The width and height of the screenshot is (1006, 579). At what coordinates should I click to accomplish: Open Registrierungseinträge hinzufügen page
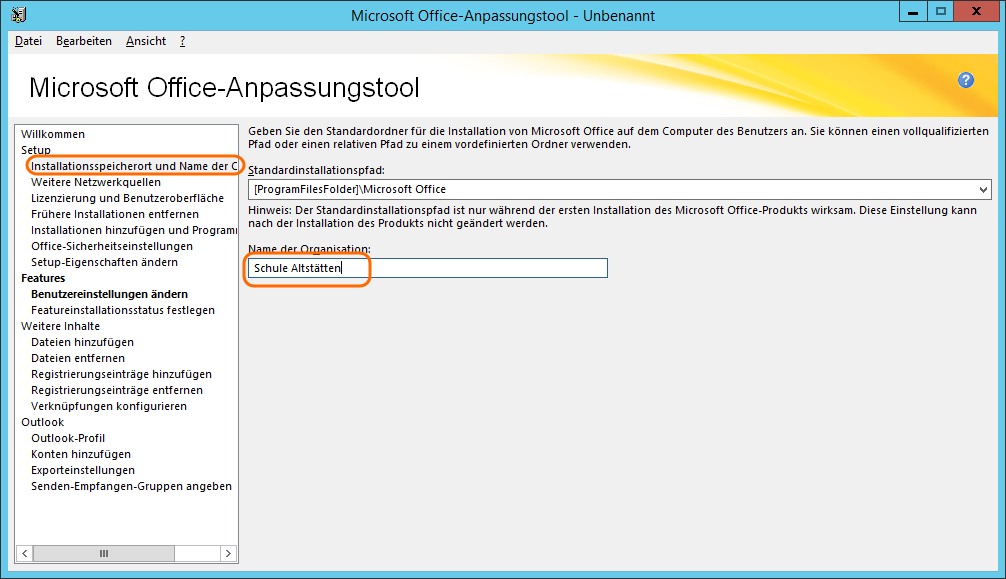coord(121,374)
